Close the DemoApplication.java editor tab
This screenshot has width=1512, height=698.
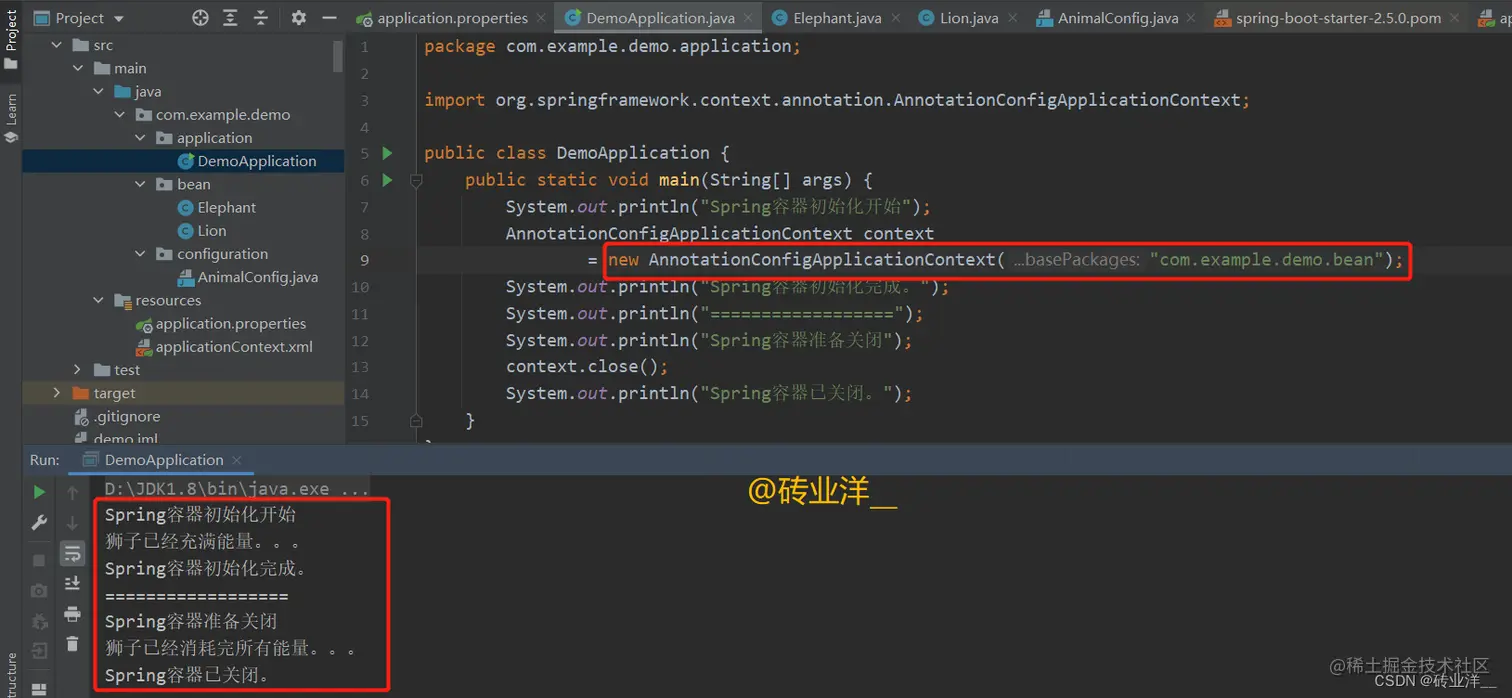[748, 18]
